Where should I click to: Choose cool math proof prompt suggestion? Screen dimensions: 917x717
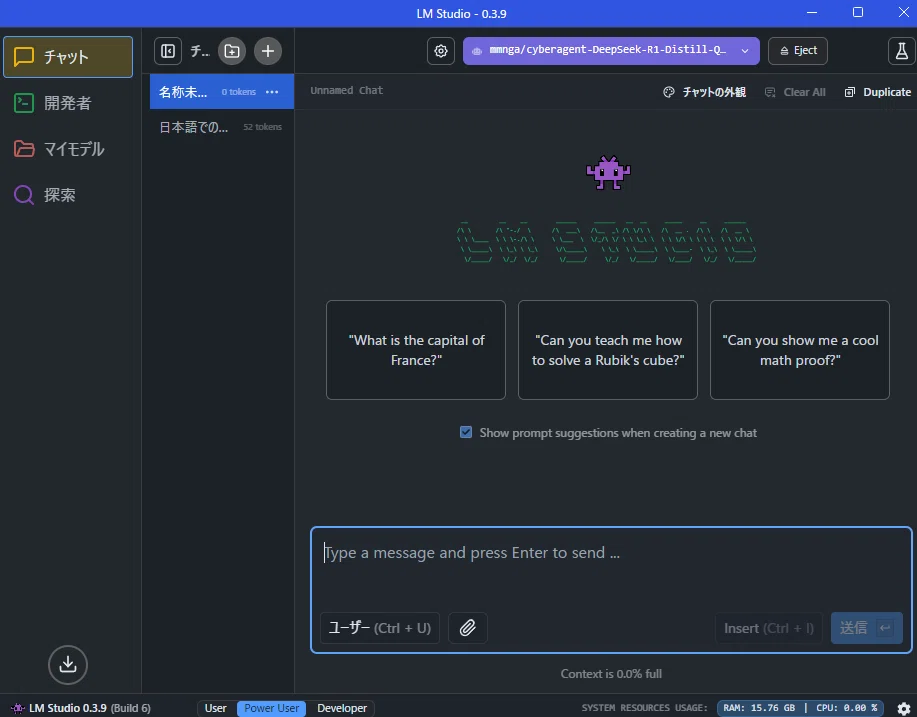[x=799, y=350]
